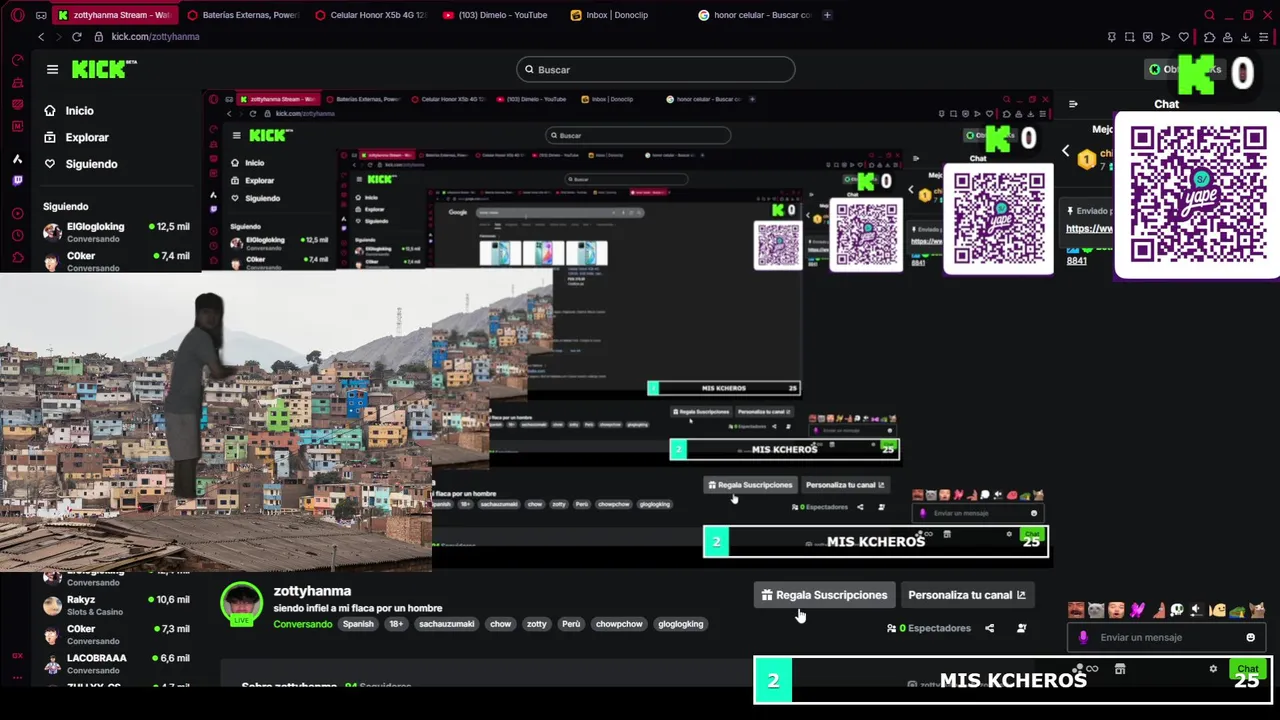Open emoji picker in chat input

click(1250, 637)
